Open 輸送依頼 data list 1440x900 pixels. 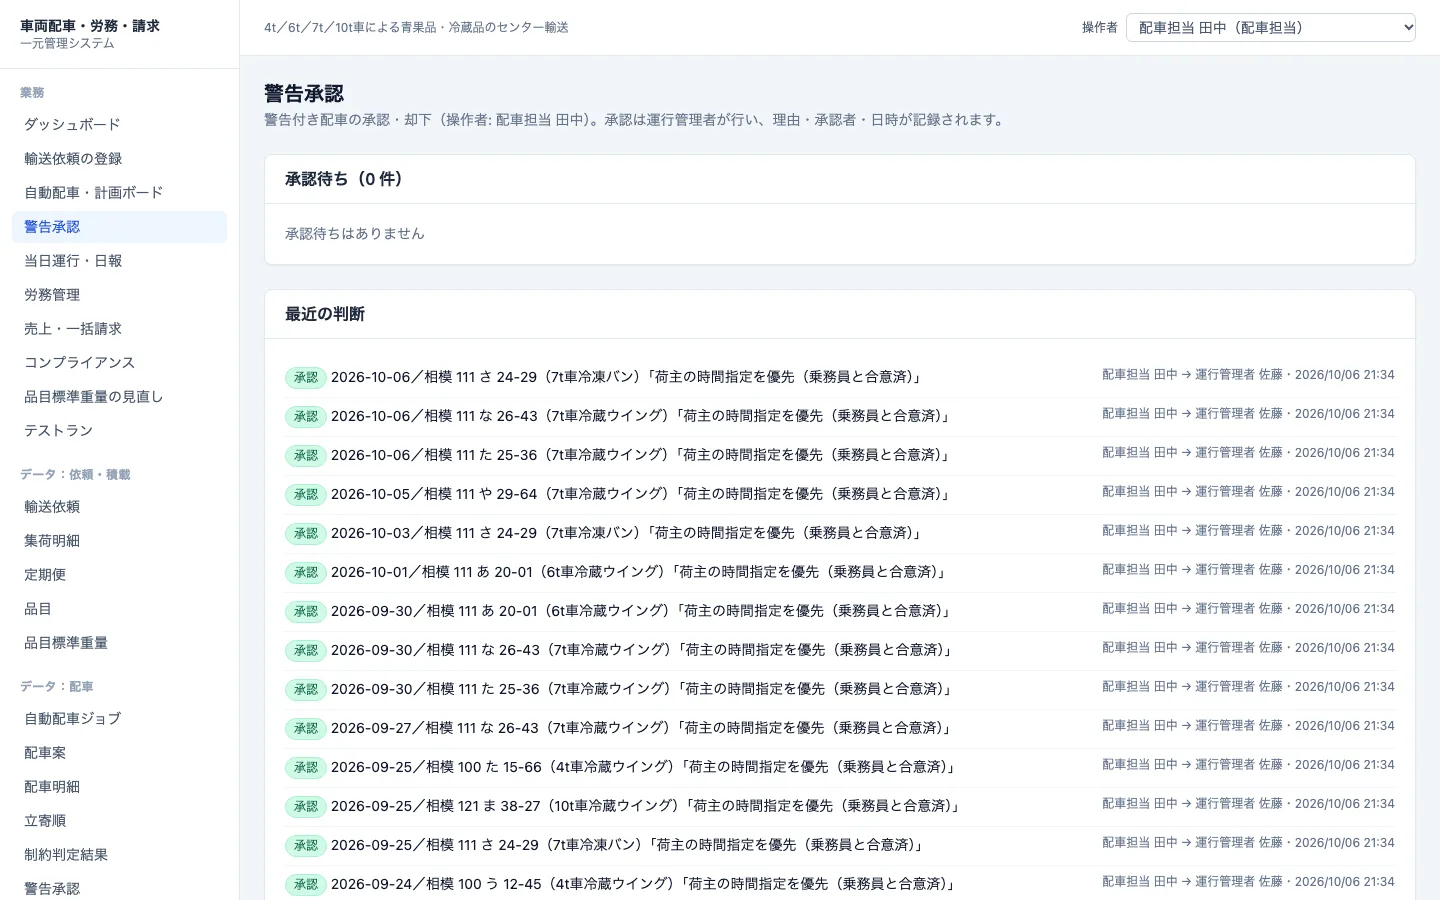coord(119,507)
